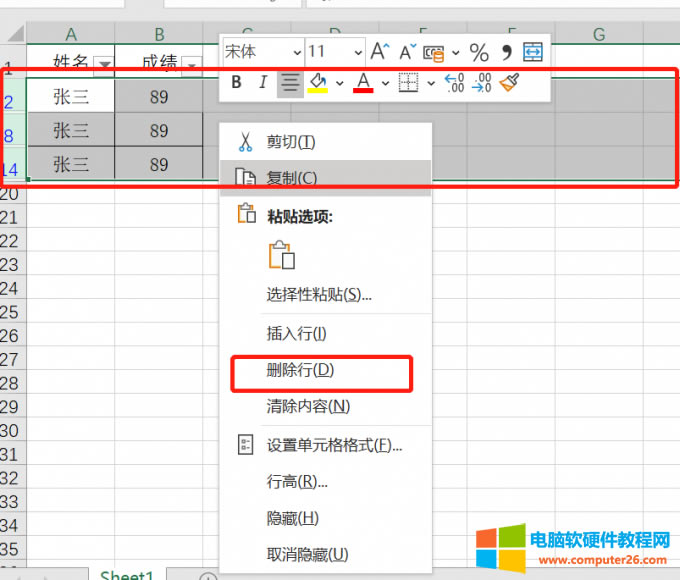The width and height of the screenshot is (680, 580).
Task: Toggle center alignment button
Action: (x=290, y=83)
